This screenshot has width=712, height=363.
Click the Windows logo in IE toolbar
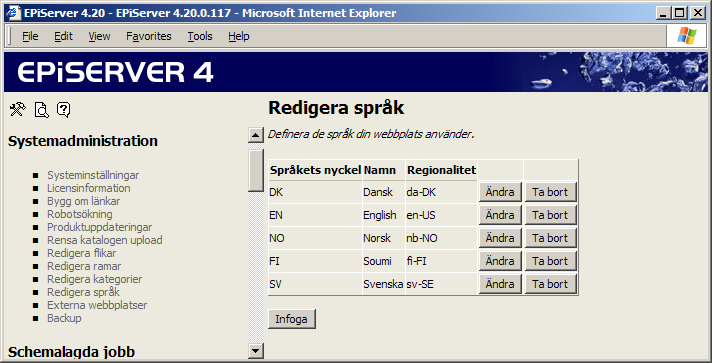687,36
